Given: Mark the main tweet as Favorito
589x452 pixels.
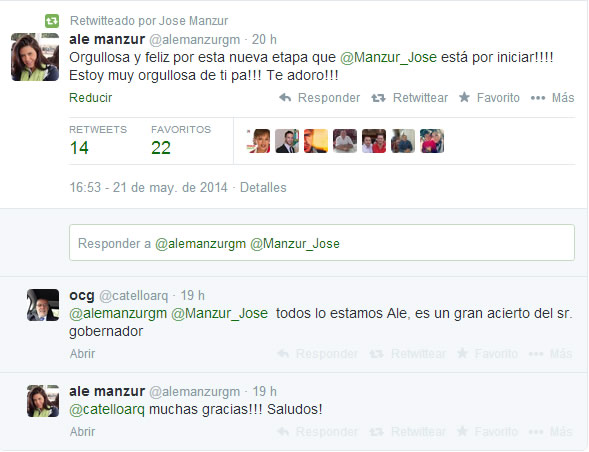Looking at the screenshot, I should point(489,98).
